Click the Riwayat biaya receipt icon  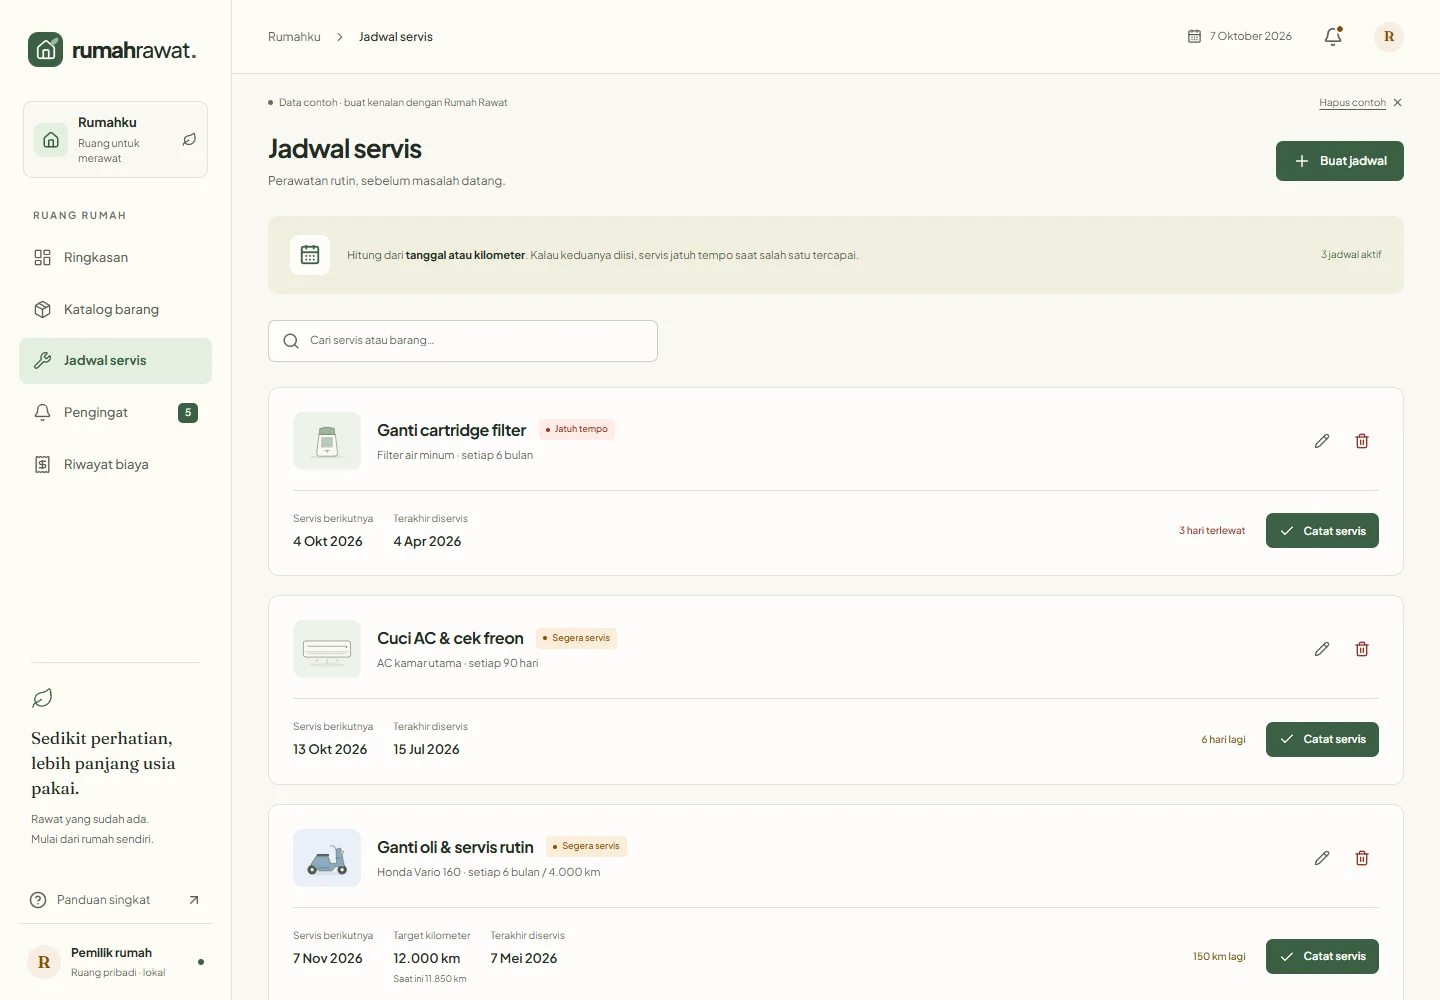click(42, 464)
